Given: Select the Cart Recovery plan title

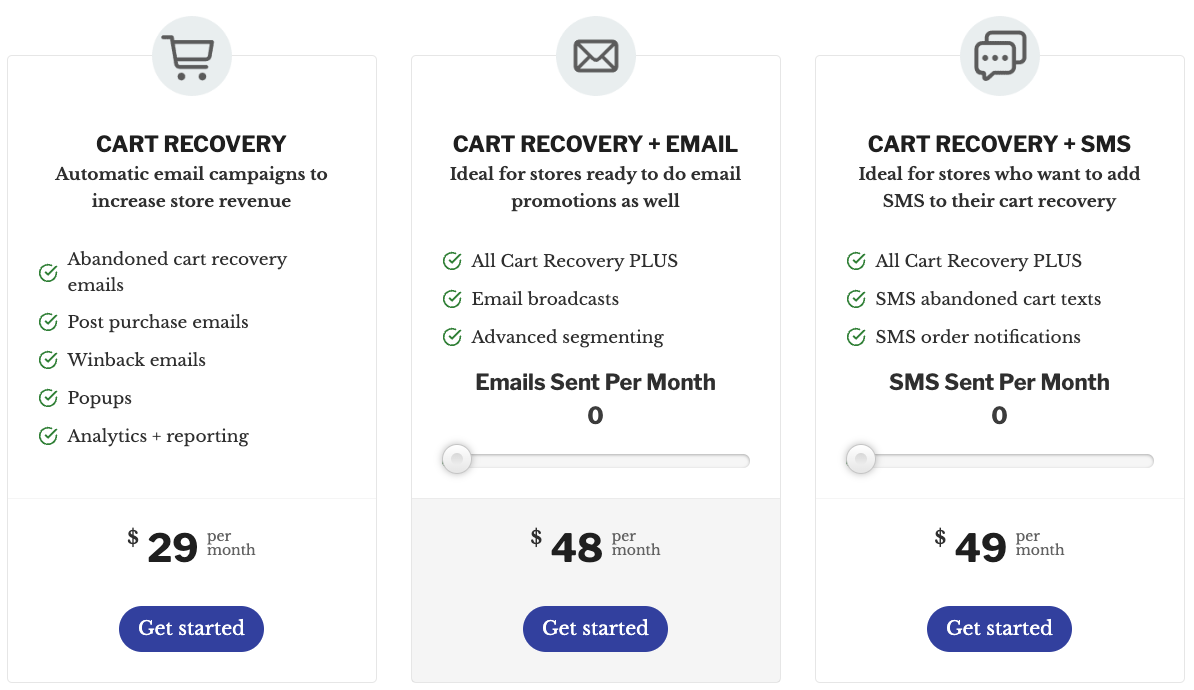Looking at the screenshot, I should click(x=191, y=143).
